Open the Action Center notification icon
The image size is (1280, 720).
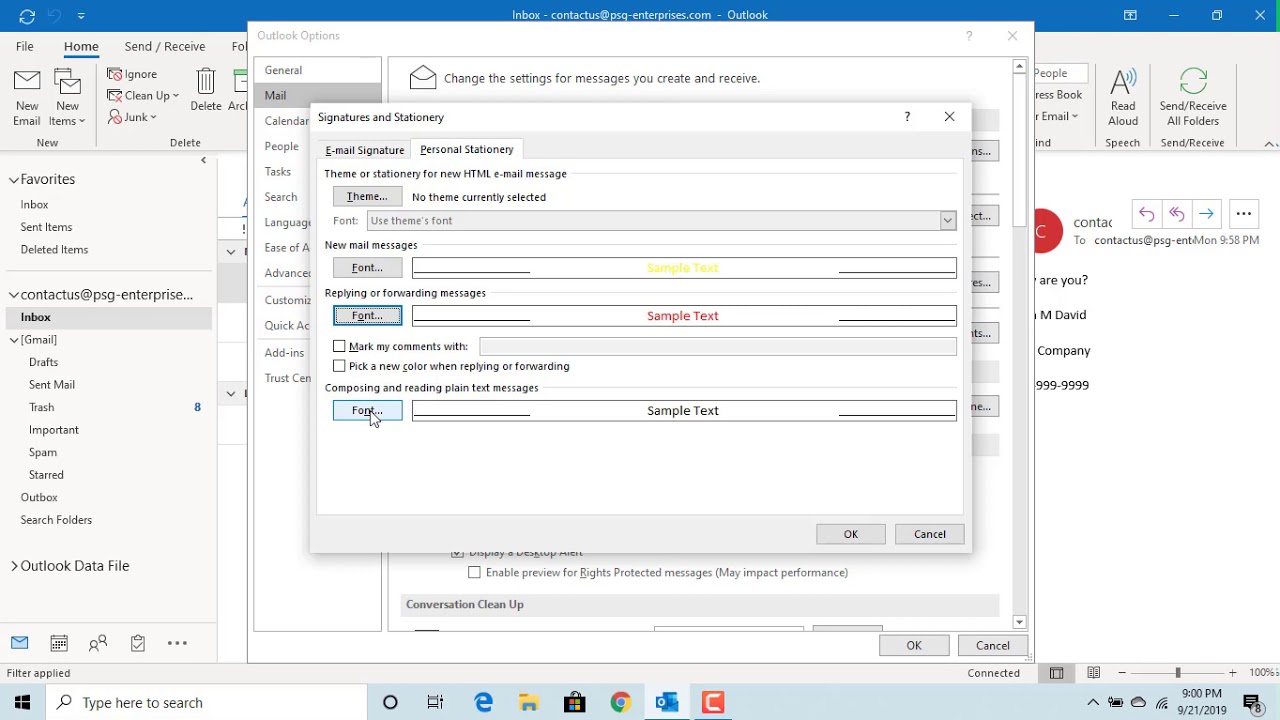click(1251, 702)
